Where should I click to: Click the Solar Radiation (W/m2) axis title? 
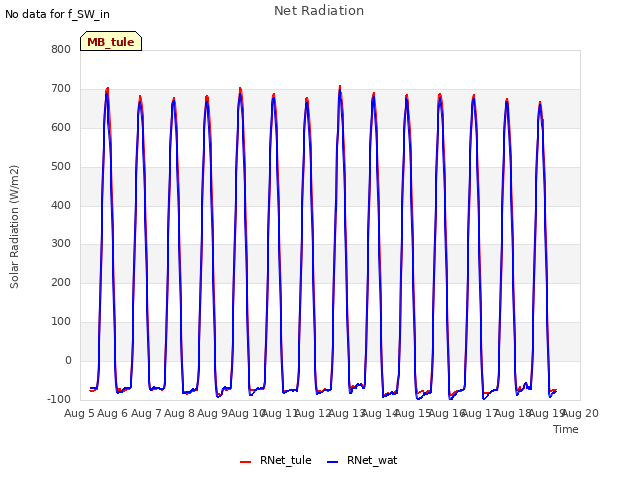click(14, 227)
